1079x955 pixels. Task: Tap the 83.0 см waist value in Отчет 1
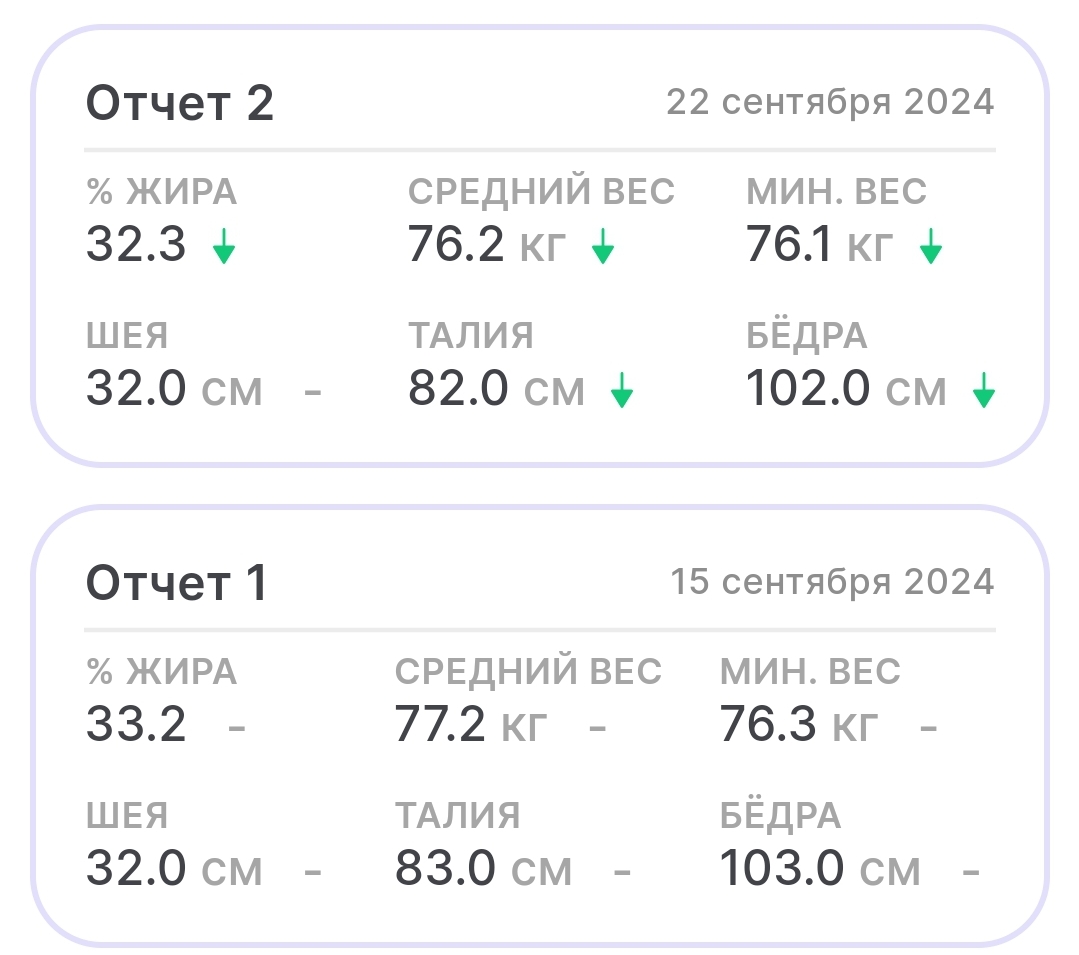point(483,869)
